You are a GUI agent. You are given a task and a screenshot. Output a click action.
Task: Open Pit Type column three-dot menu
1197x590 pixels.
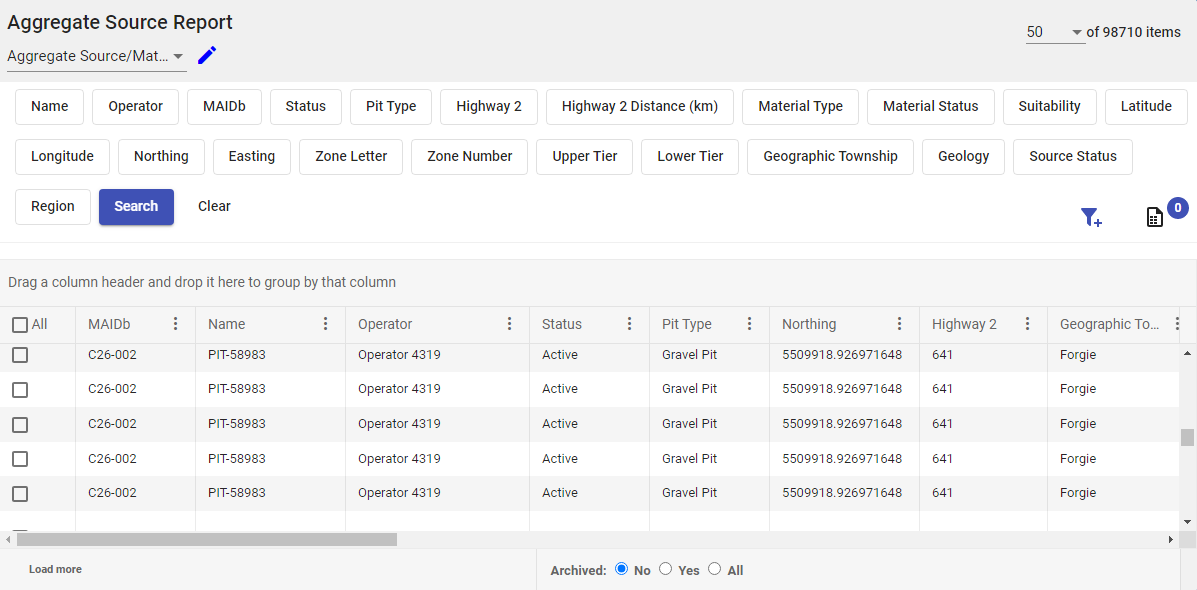pos(749,324)
